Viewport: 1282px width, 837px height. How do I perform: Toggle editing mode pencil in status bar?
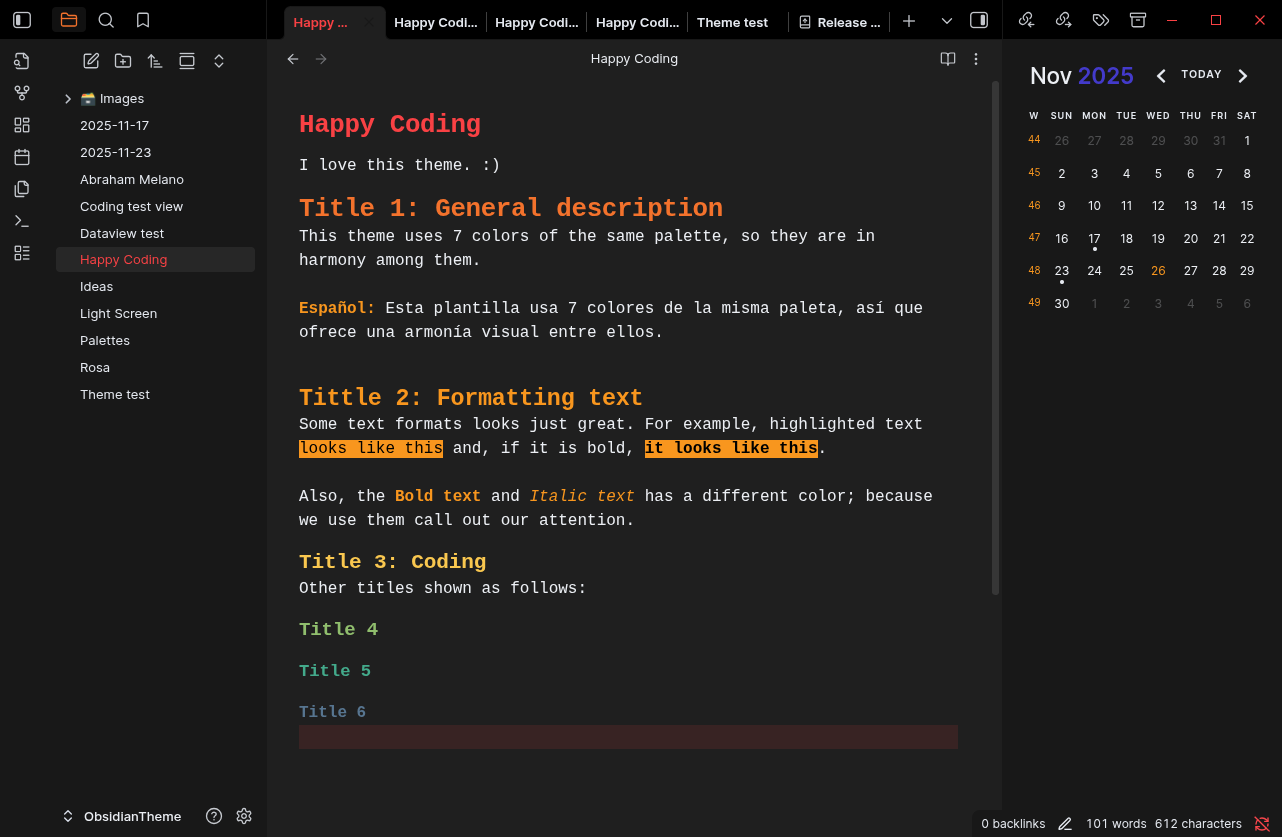point(1065,824)
